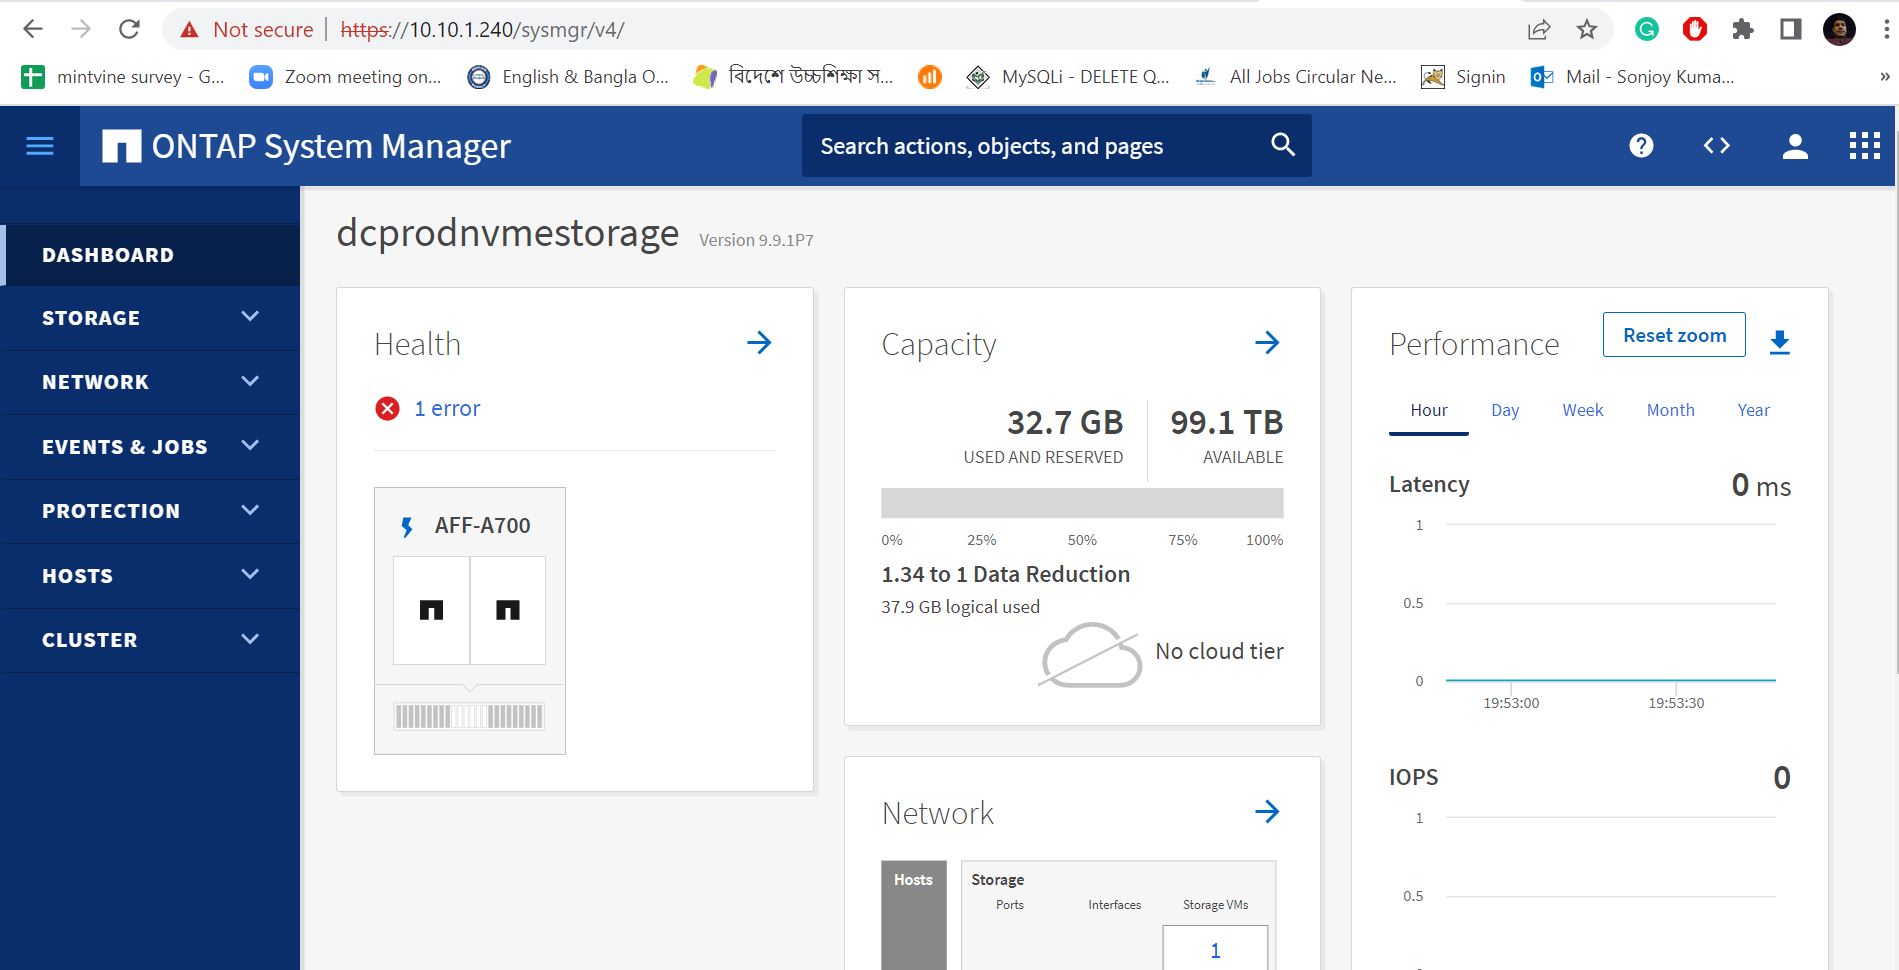Show more bookmarks with the chevron
The height and width of the screenshot is (970, 1899).
point(1884,77)
